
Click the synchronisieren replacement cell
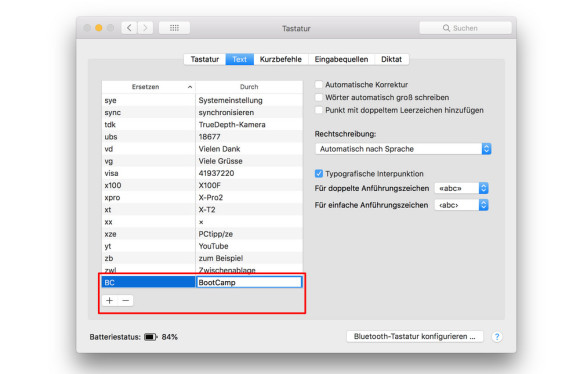249,112
